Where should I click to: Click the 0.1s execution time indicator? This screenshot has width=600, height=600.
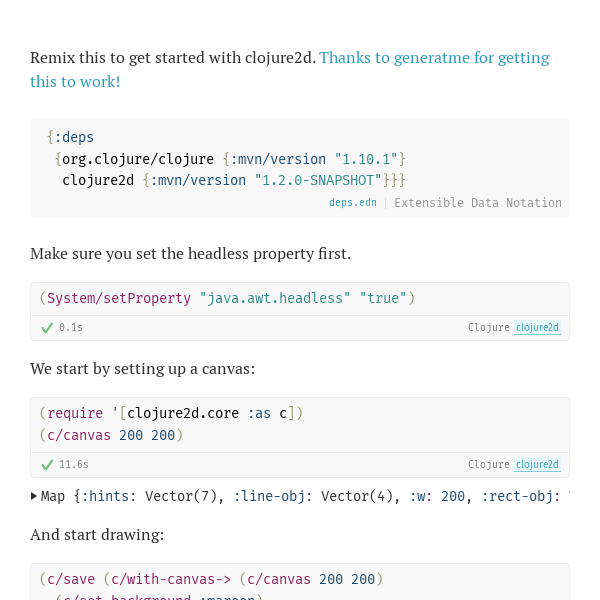point(71,328)
